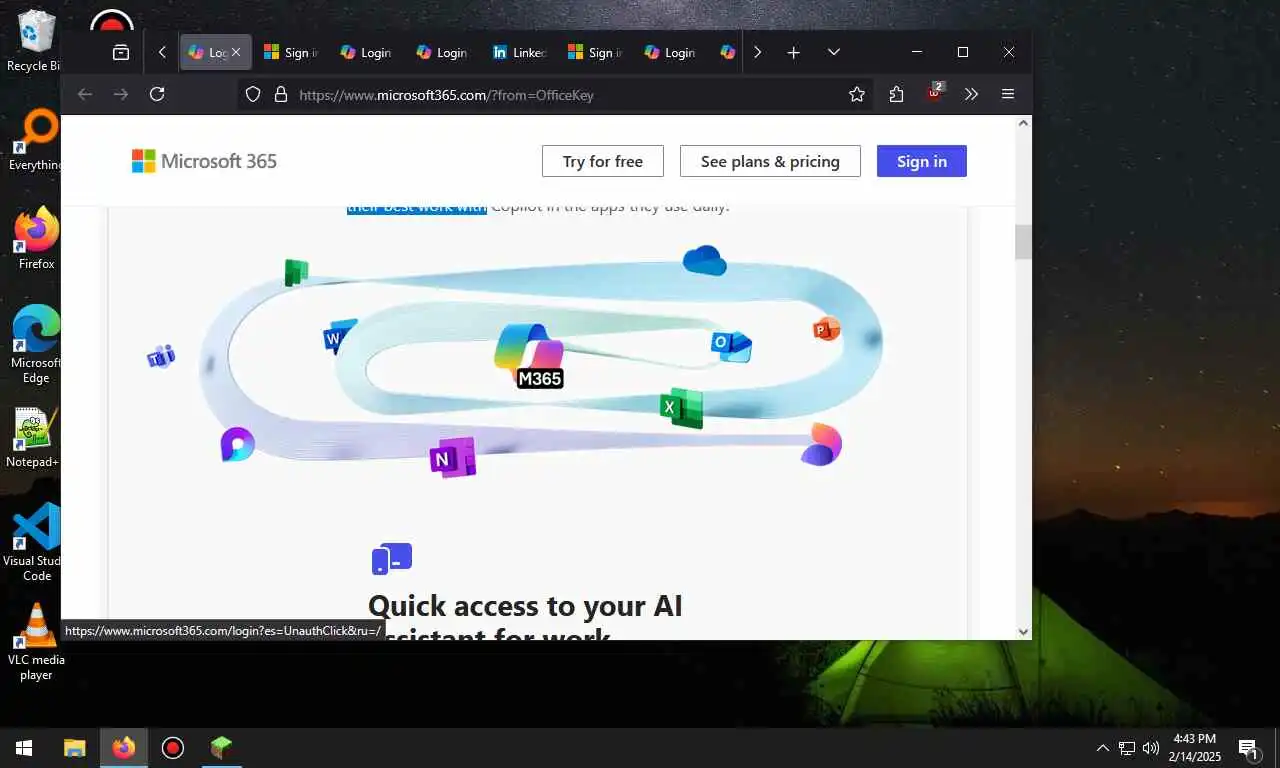Click the M365 Copilot logo

coord(530,355)
